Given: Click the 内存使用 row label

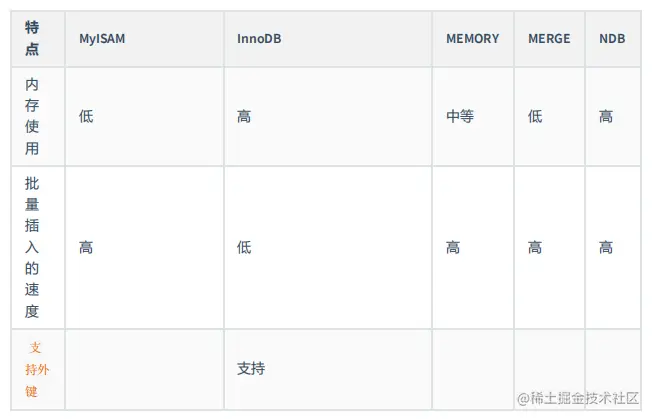Looking at the screenshot, I should (32, 117).
